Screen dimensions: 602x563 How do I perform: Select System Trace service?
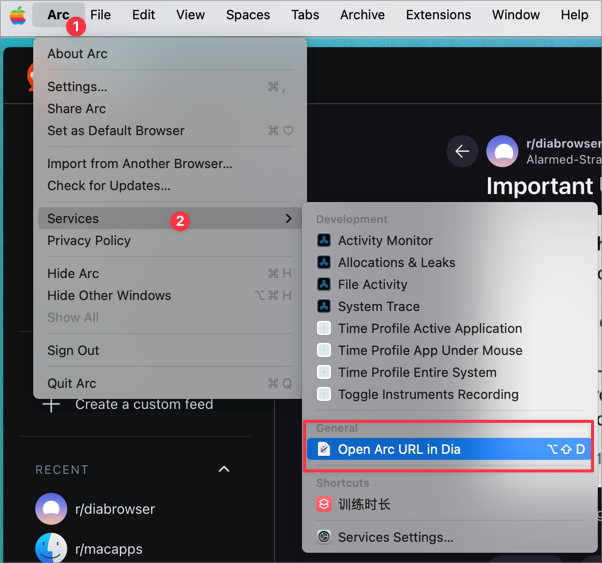click(449, 306)
